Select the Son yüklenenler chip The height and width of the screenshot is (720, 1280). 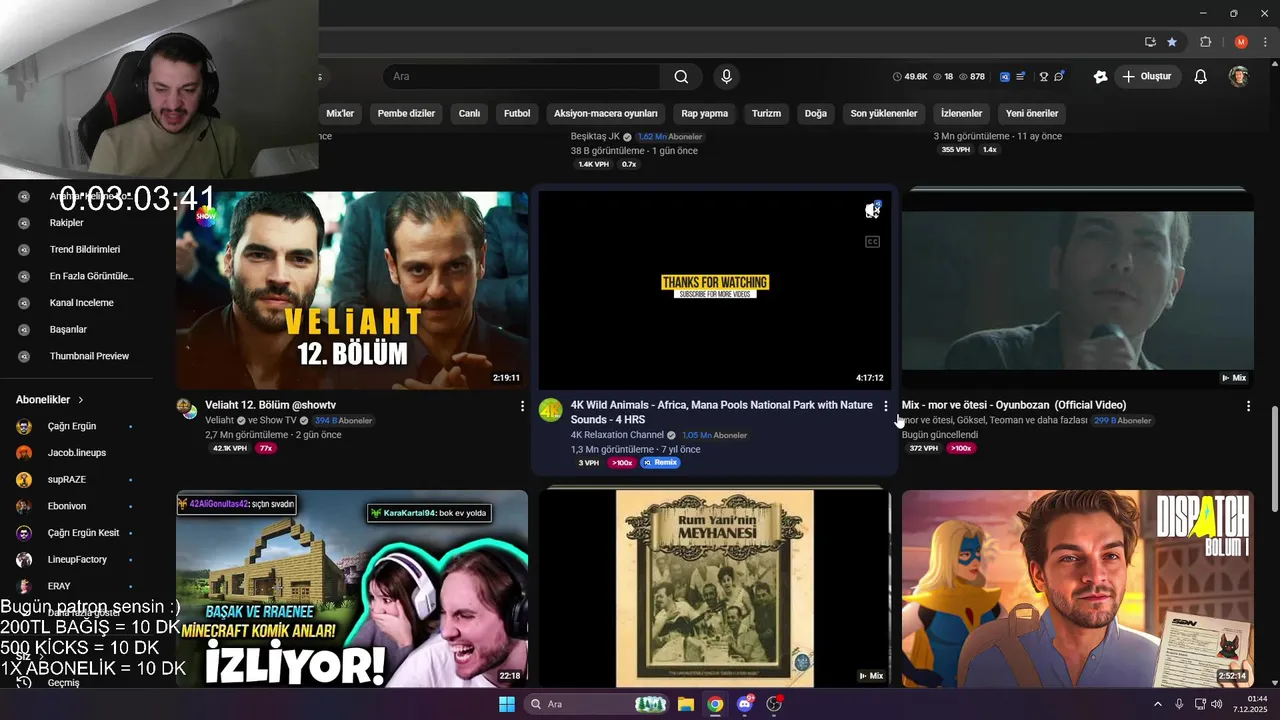click(x=884, y=113)
